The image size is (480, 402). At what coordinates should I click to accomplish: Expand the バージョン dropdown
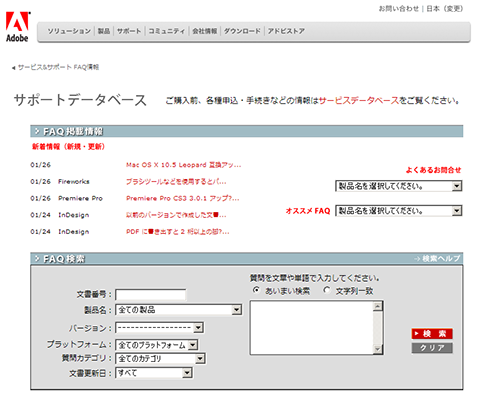click(x=159, y=328)
